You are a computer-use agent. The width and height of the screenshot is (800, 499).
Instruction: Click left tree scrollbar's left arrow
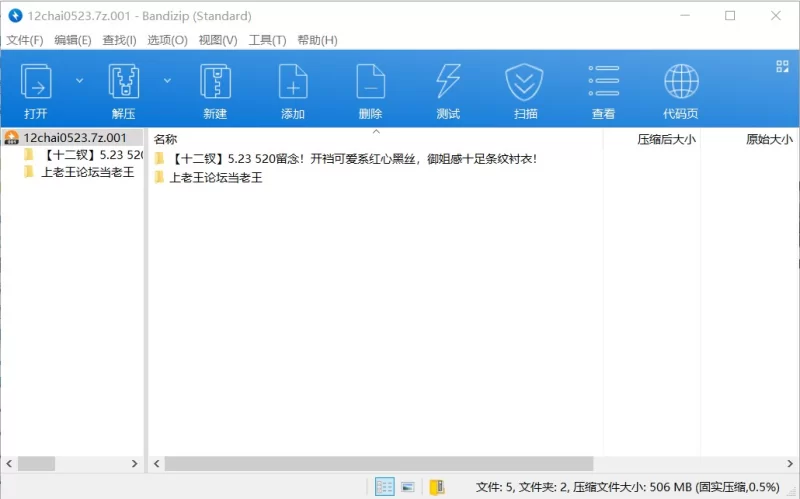click(x=9, y=464)
